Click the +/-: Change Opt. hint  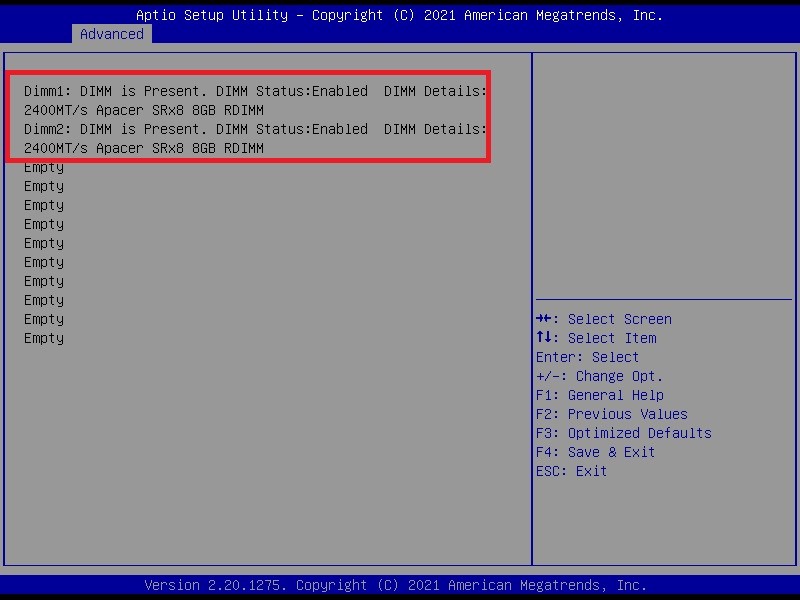[599, 376]
